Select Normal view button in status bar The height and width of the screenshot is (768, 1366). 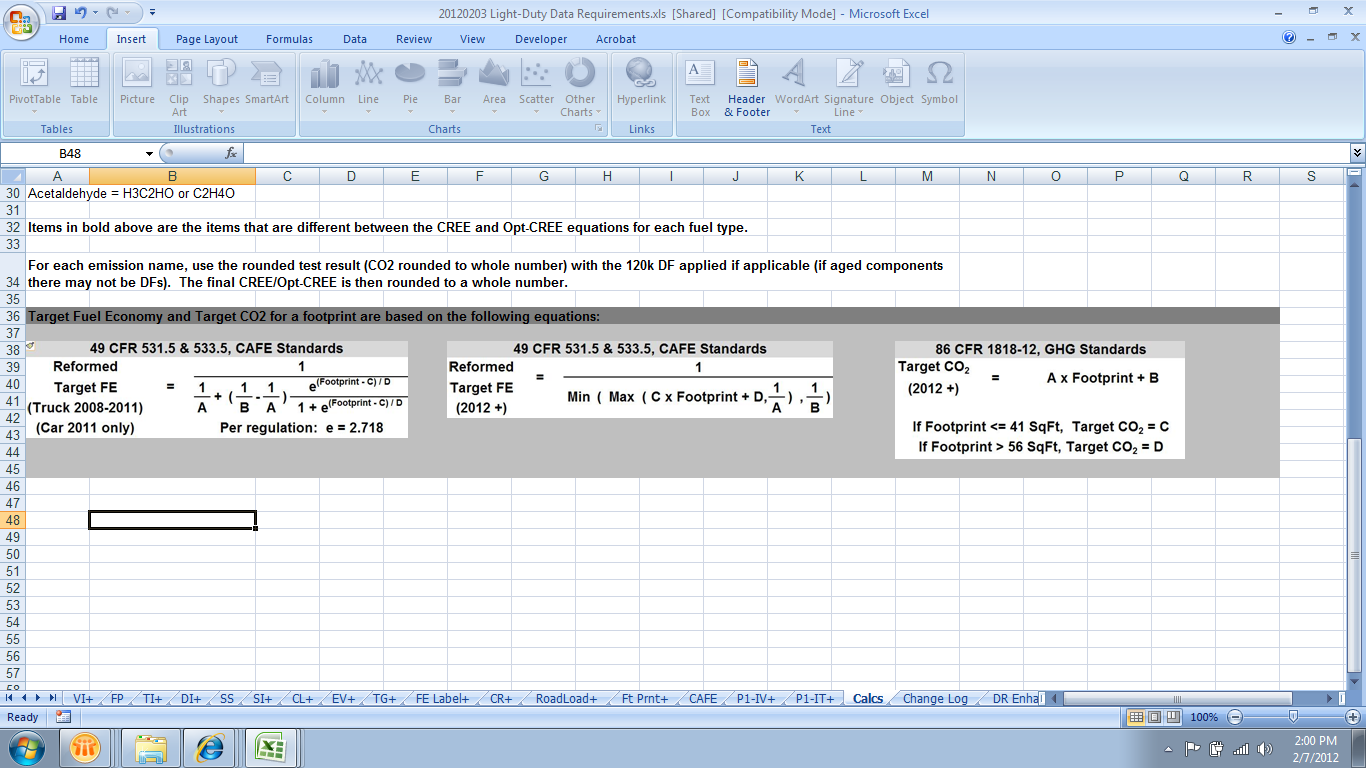1136,717
